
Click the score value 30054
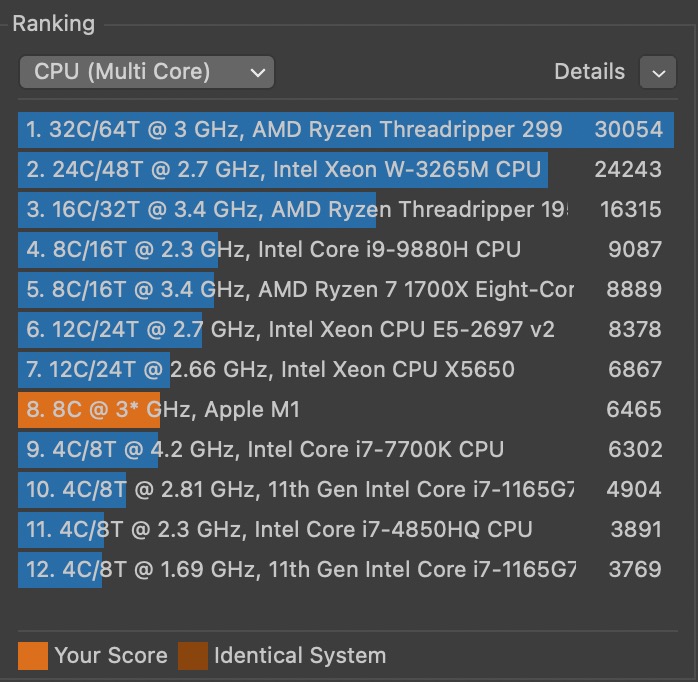pyautogui.click(x=629, y=130)
